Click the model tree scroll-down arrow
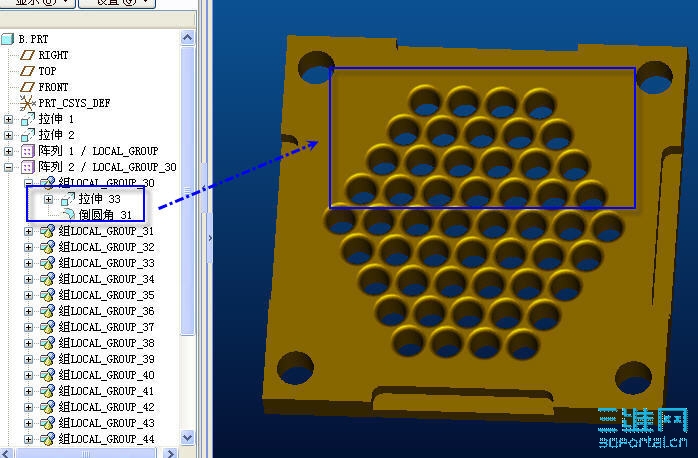The image size is (698, 458). (x=187, y=438)
